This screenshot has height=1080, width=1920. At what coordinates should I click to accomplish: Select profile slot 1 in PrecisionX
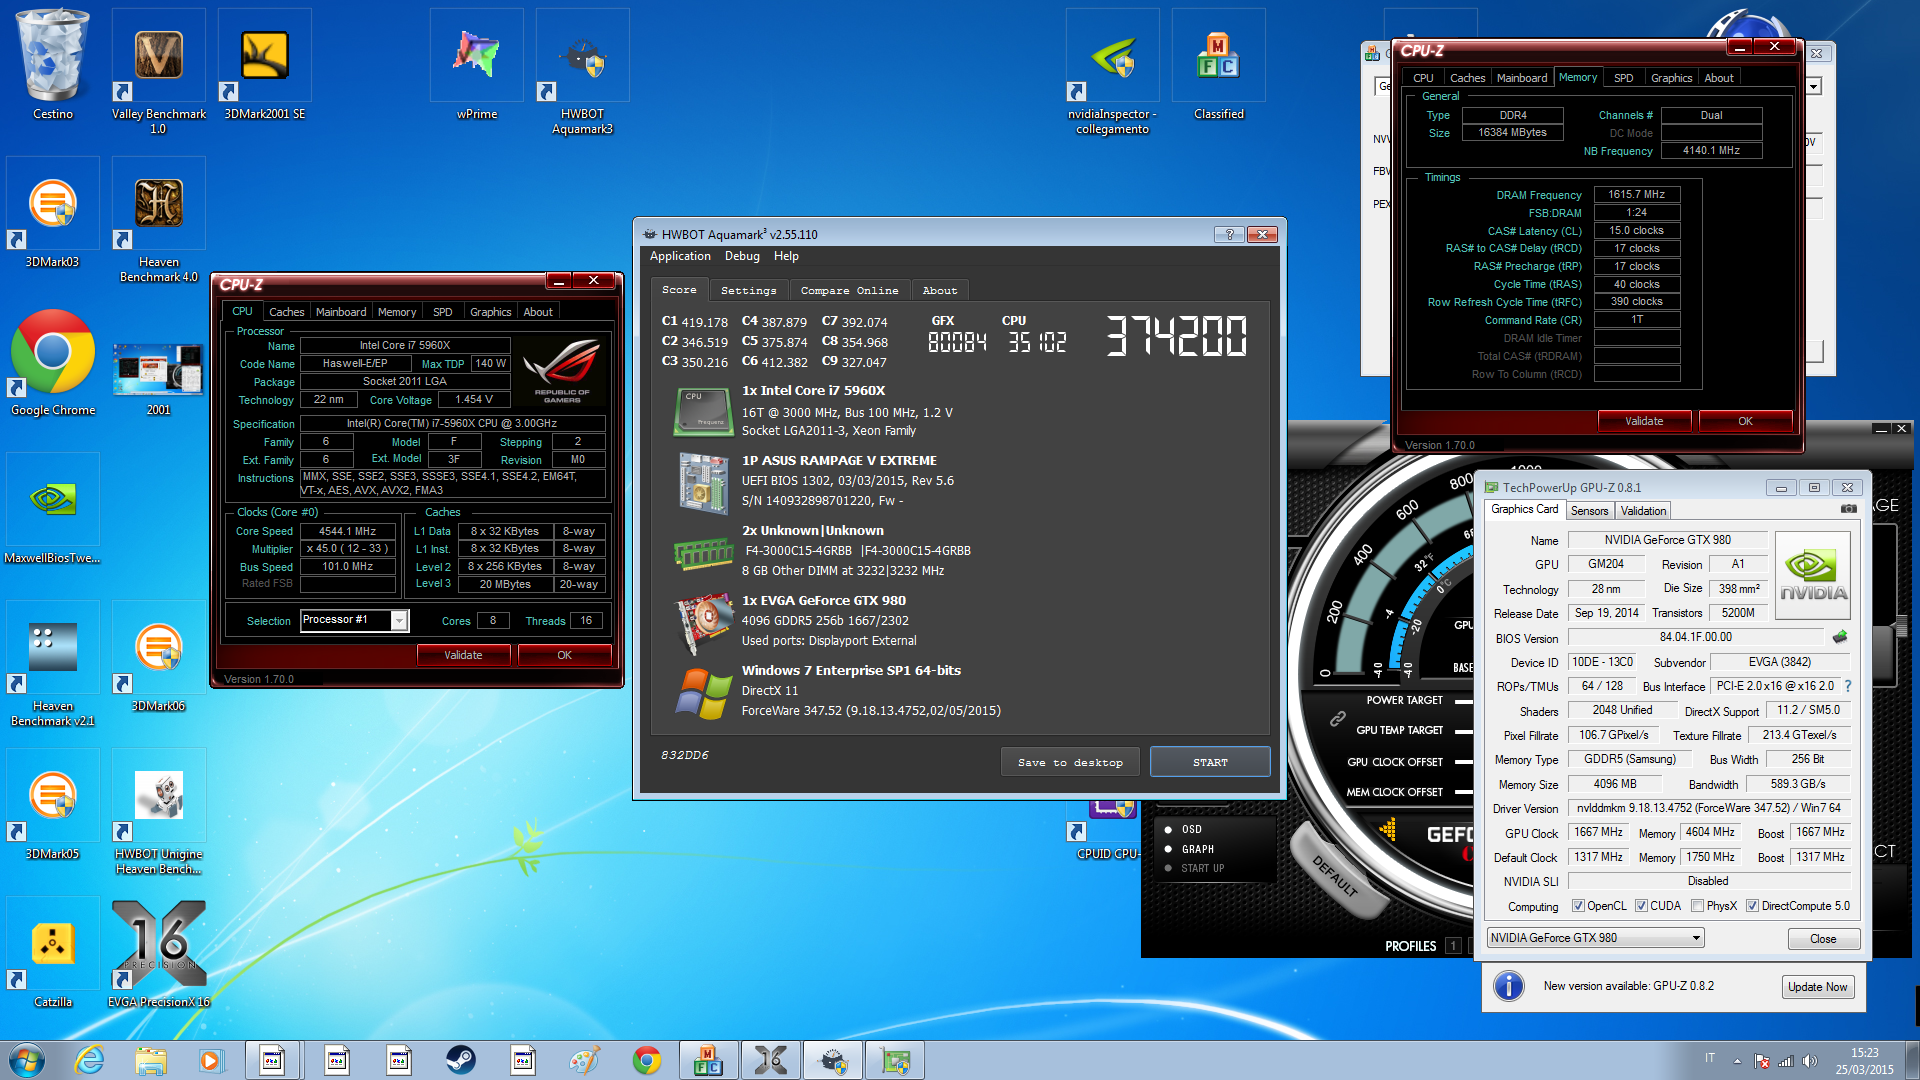1453,946
